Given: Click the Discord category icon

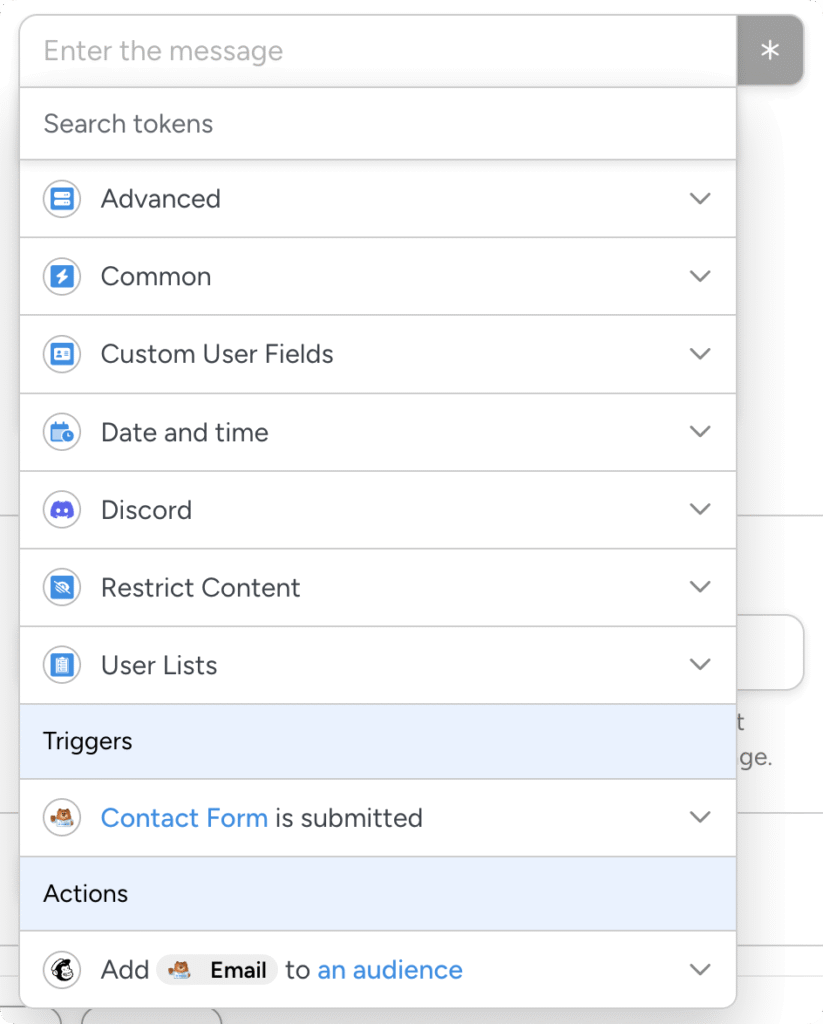Looking at the screenshot, I should coord(61,510).
